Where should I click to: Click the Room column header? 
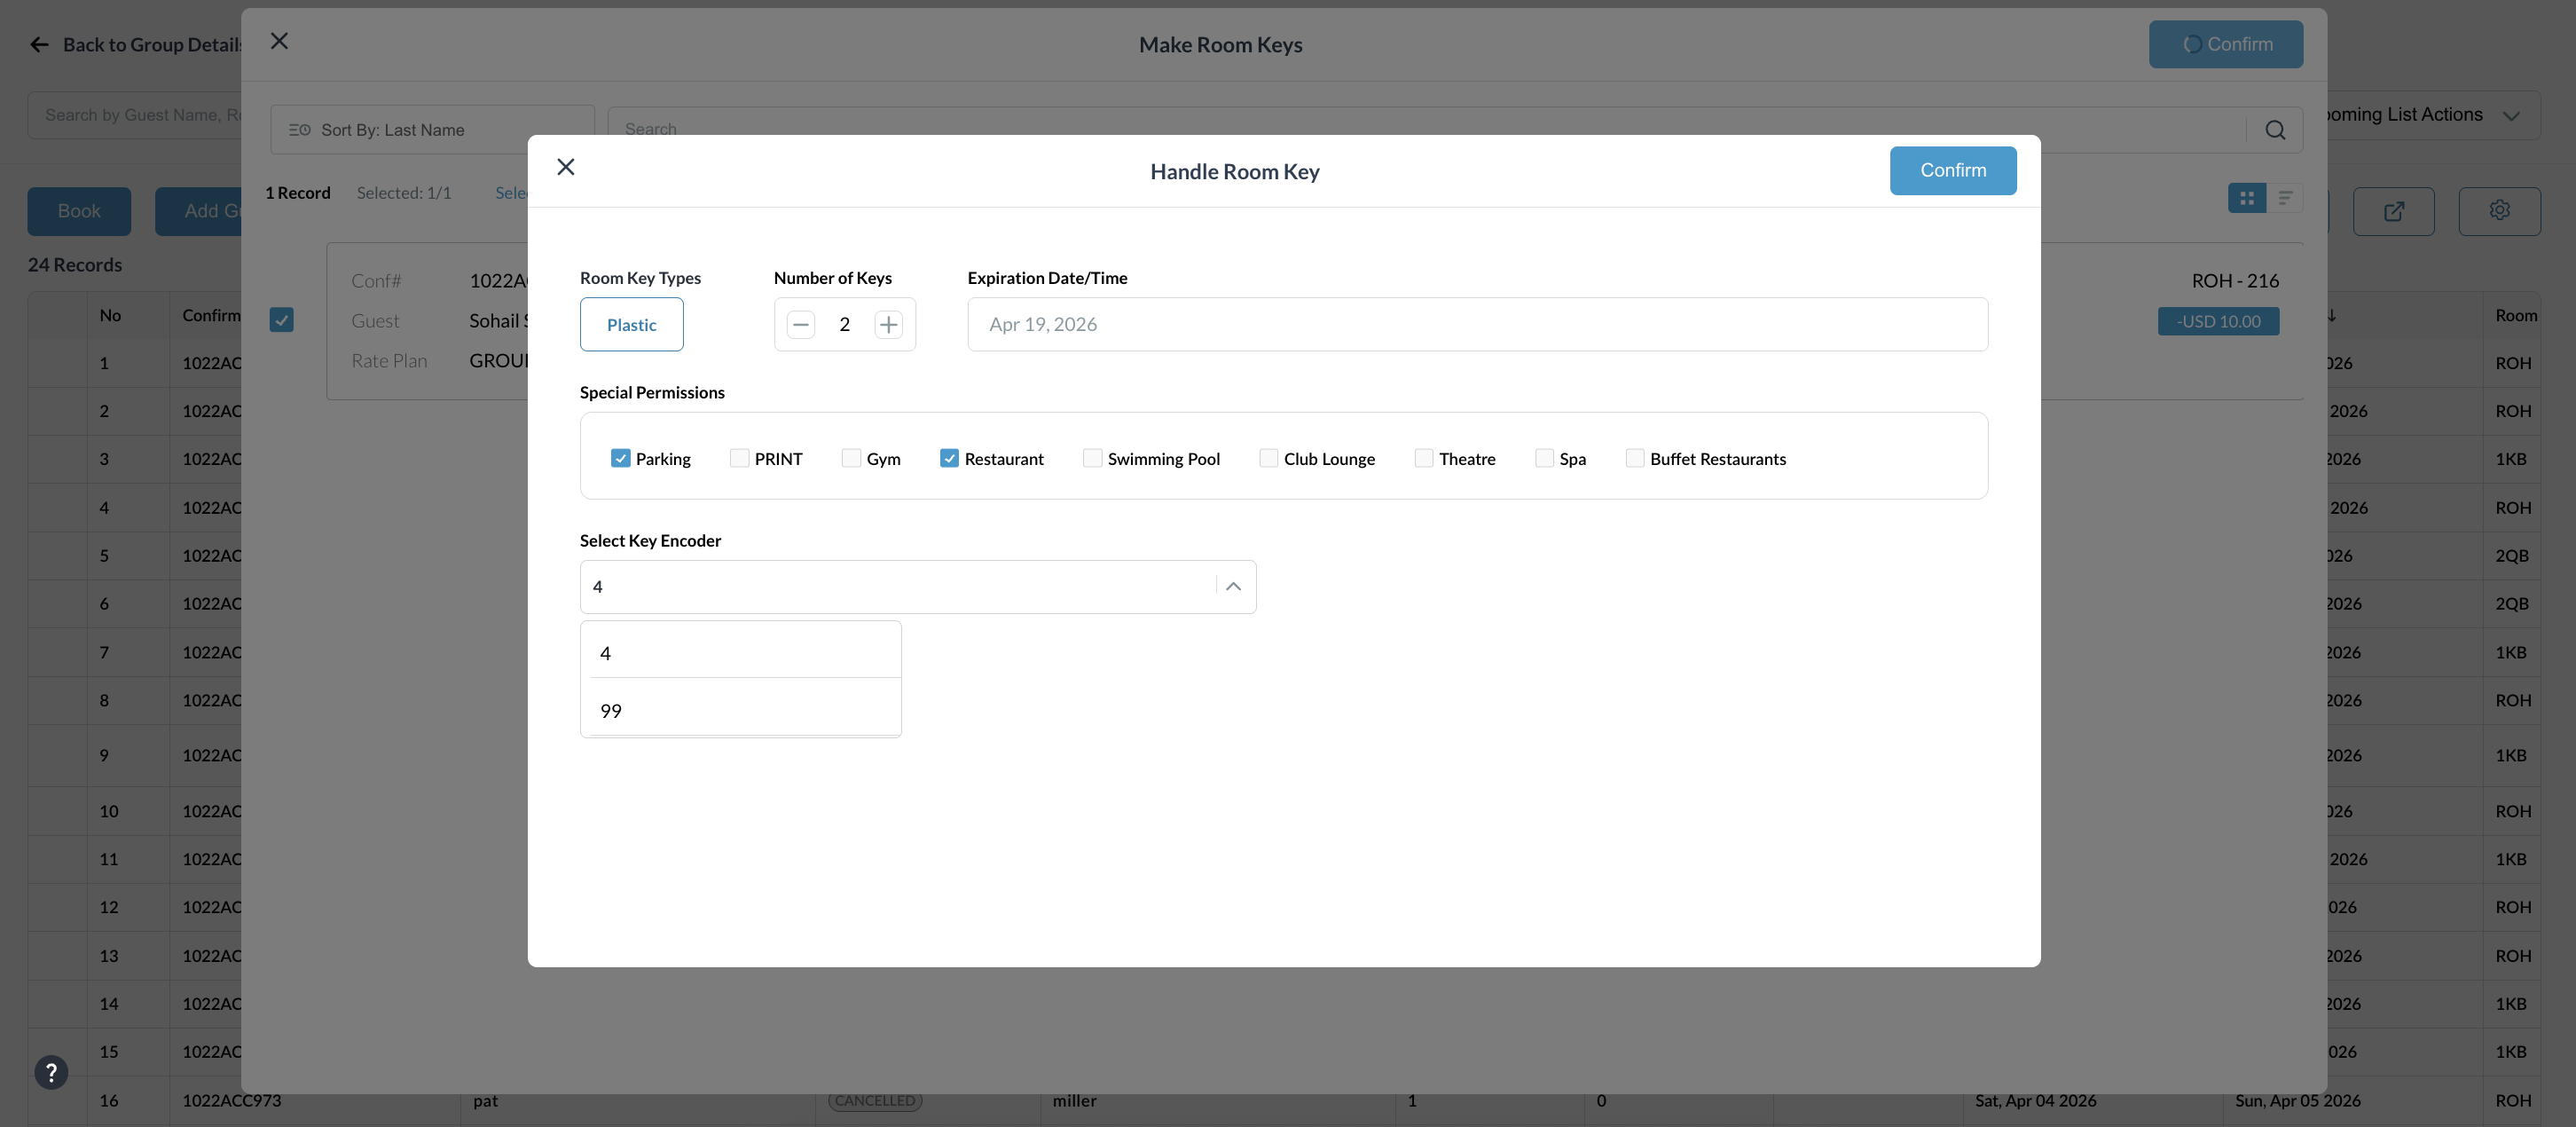2515,315
